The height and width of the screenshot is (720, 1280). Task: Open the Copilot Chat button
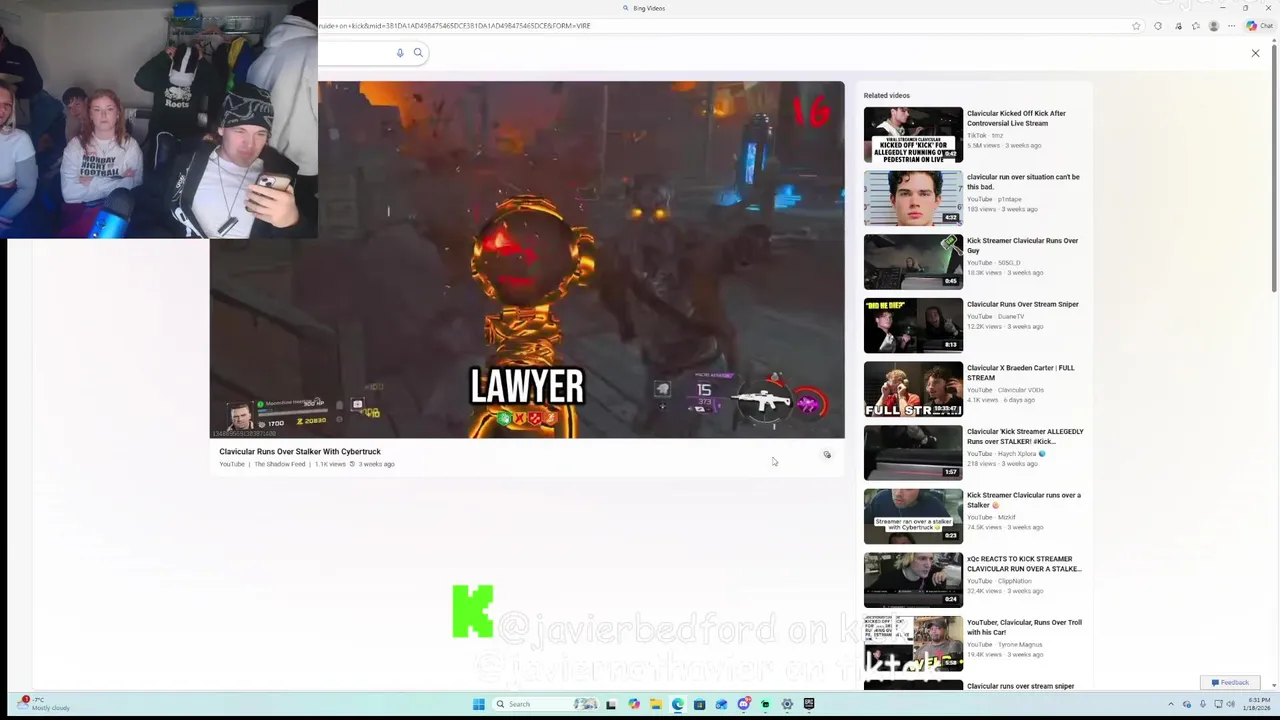pos(1259,26)
